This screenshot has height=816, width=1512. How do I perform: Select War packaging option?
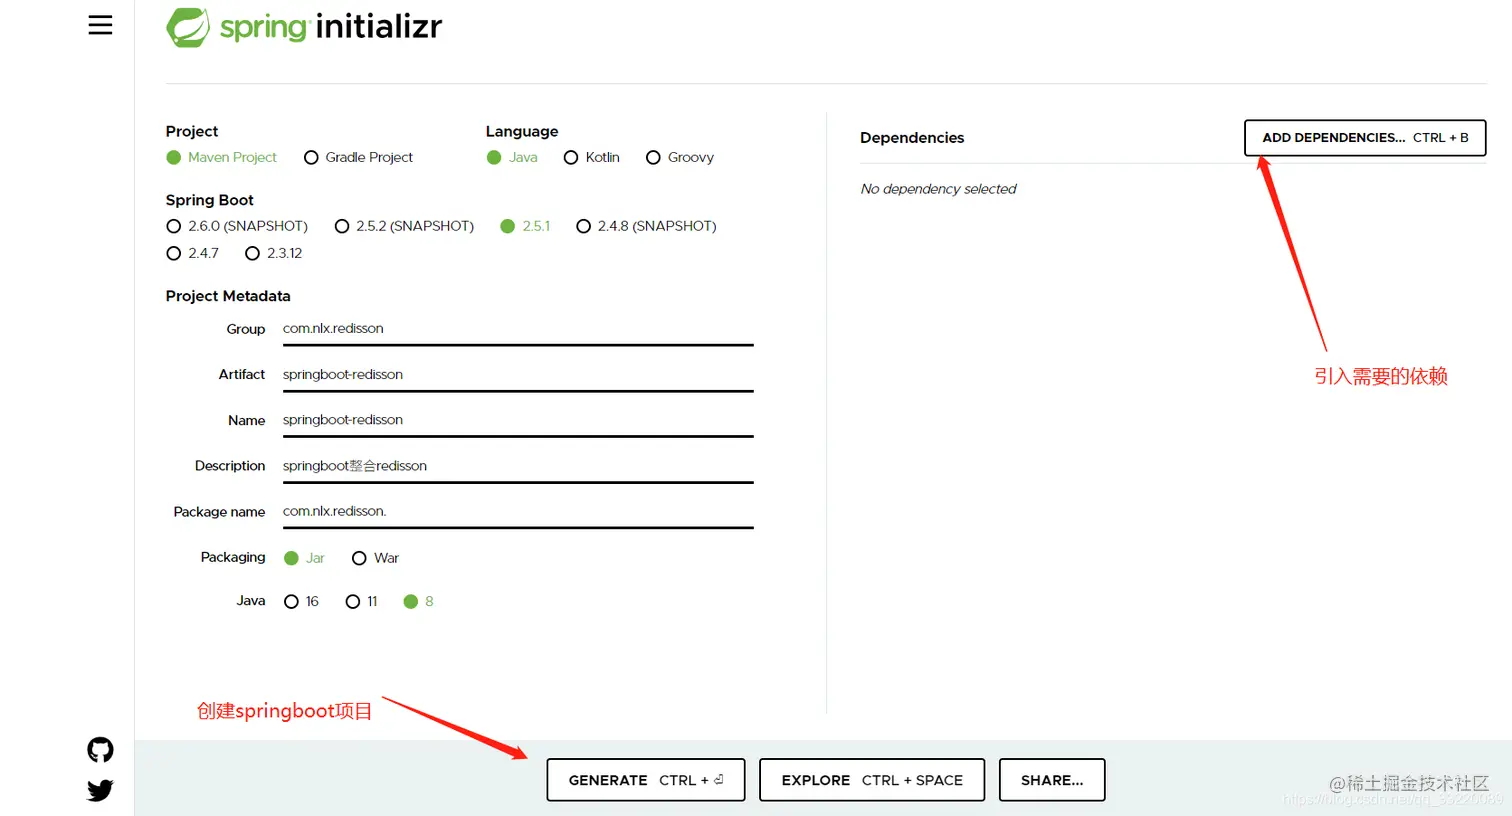click(375, 558)
